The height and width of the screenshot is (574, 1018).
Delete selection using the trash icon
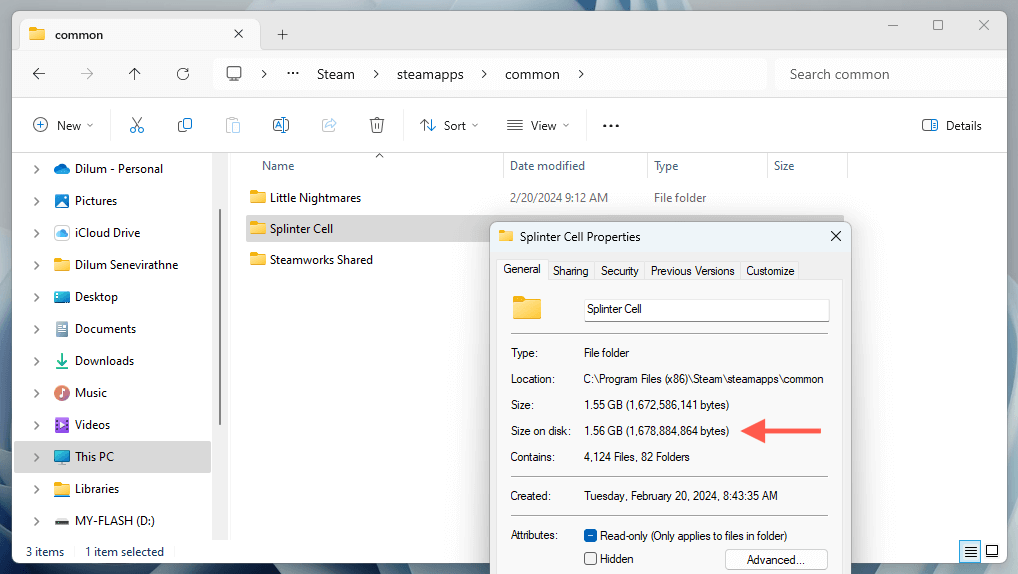(377, 125)
